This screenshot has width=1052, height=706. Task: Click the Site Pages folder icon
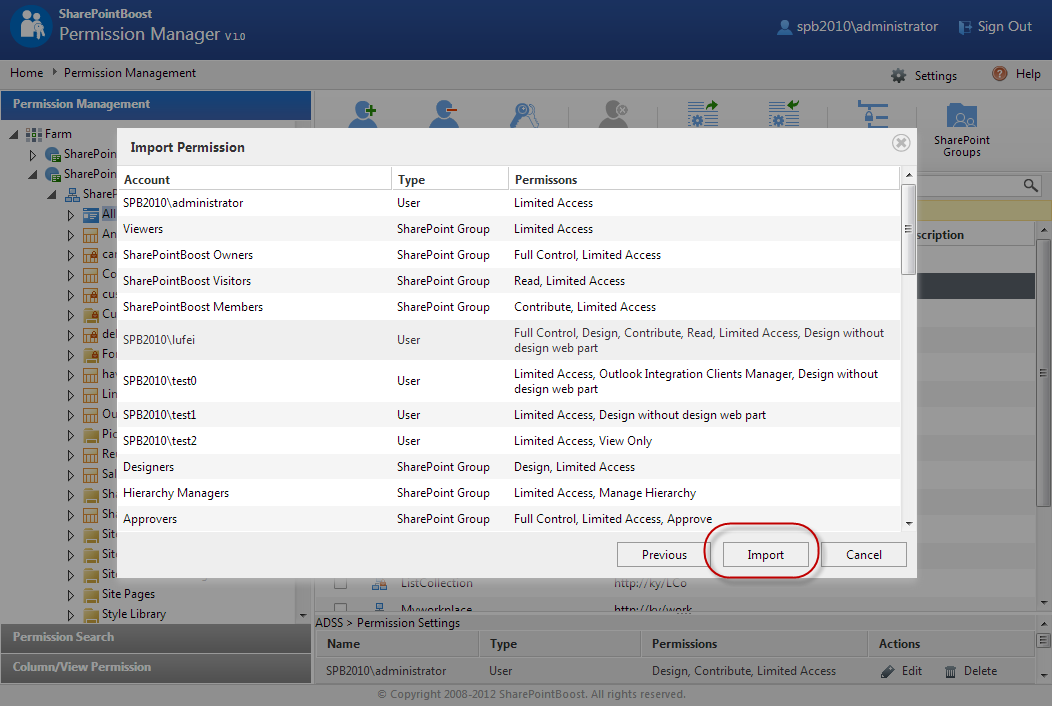tap(91, 595)
